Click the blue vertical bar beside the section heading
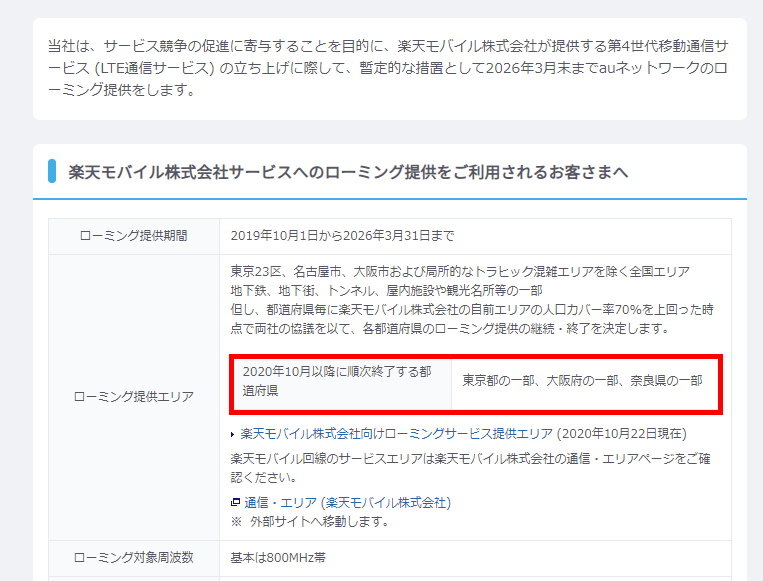The image size is (763, 581). click(x=52, y=171)
